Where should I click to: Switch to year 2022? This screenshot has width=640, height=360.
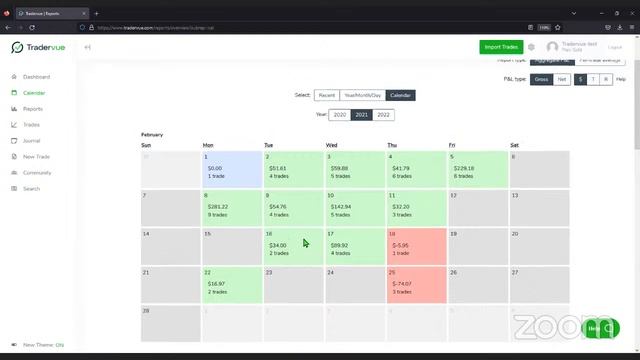click(x=383, y=115)
